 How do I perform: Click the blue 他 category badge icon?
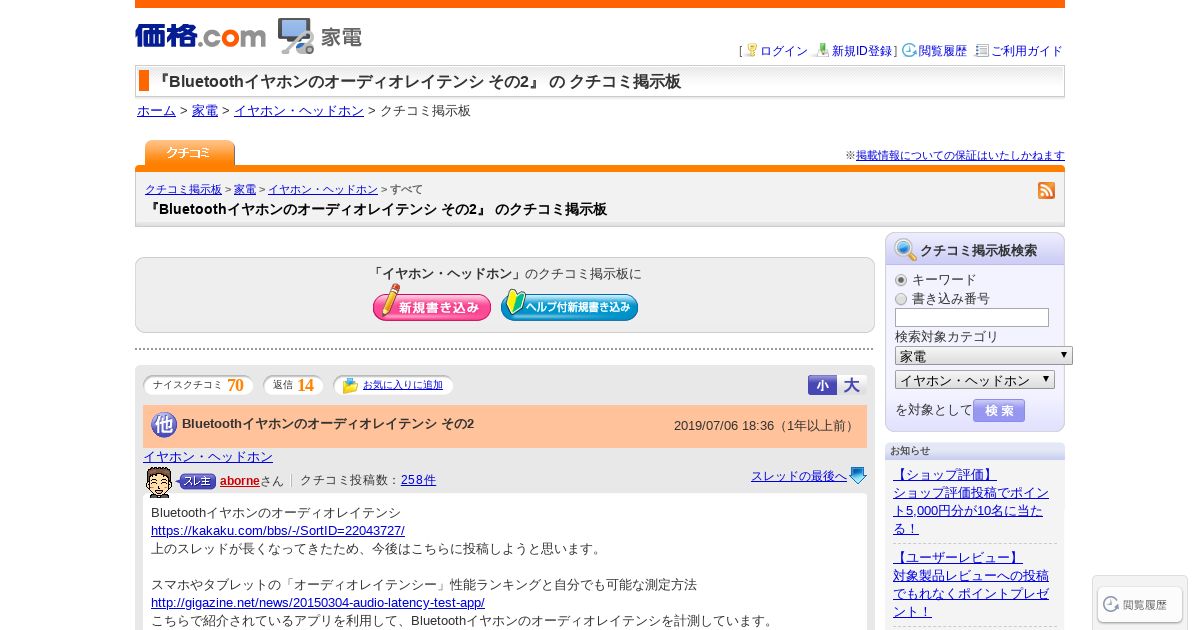pyautogui.click(x=164, y=425)
